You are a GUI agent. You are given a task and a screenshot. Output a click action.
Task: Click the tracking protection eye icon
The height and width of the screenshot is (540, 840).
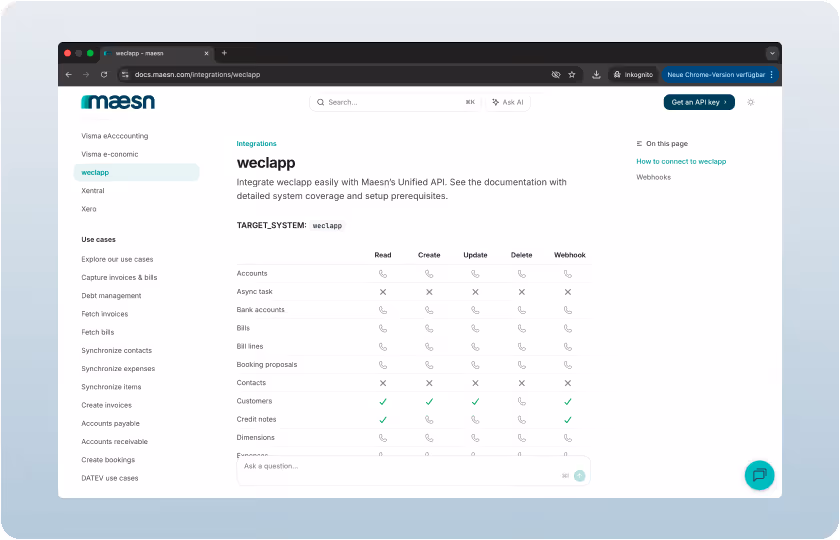(x=556, y=74)
